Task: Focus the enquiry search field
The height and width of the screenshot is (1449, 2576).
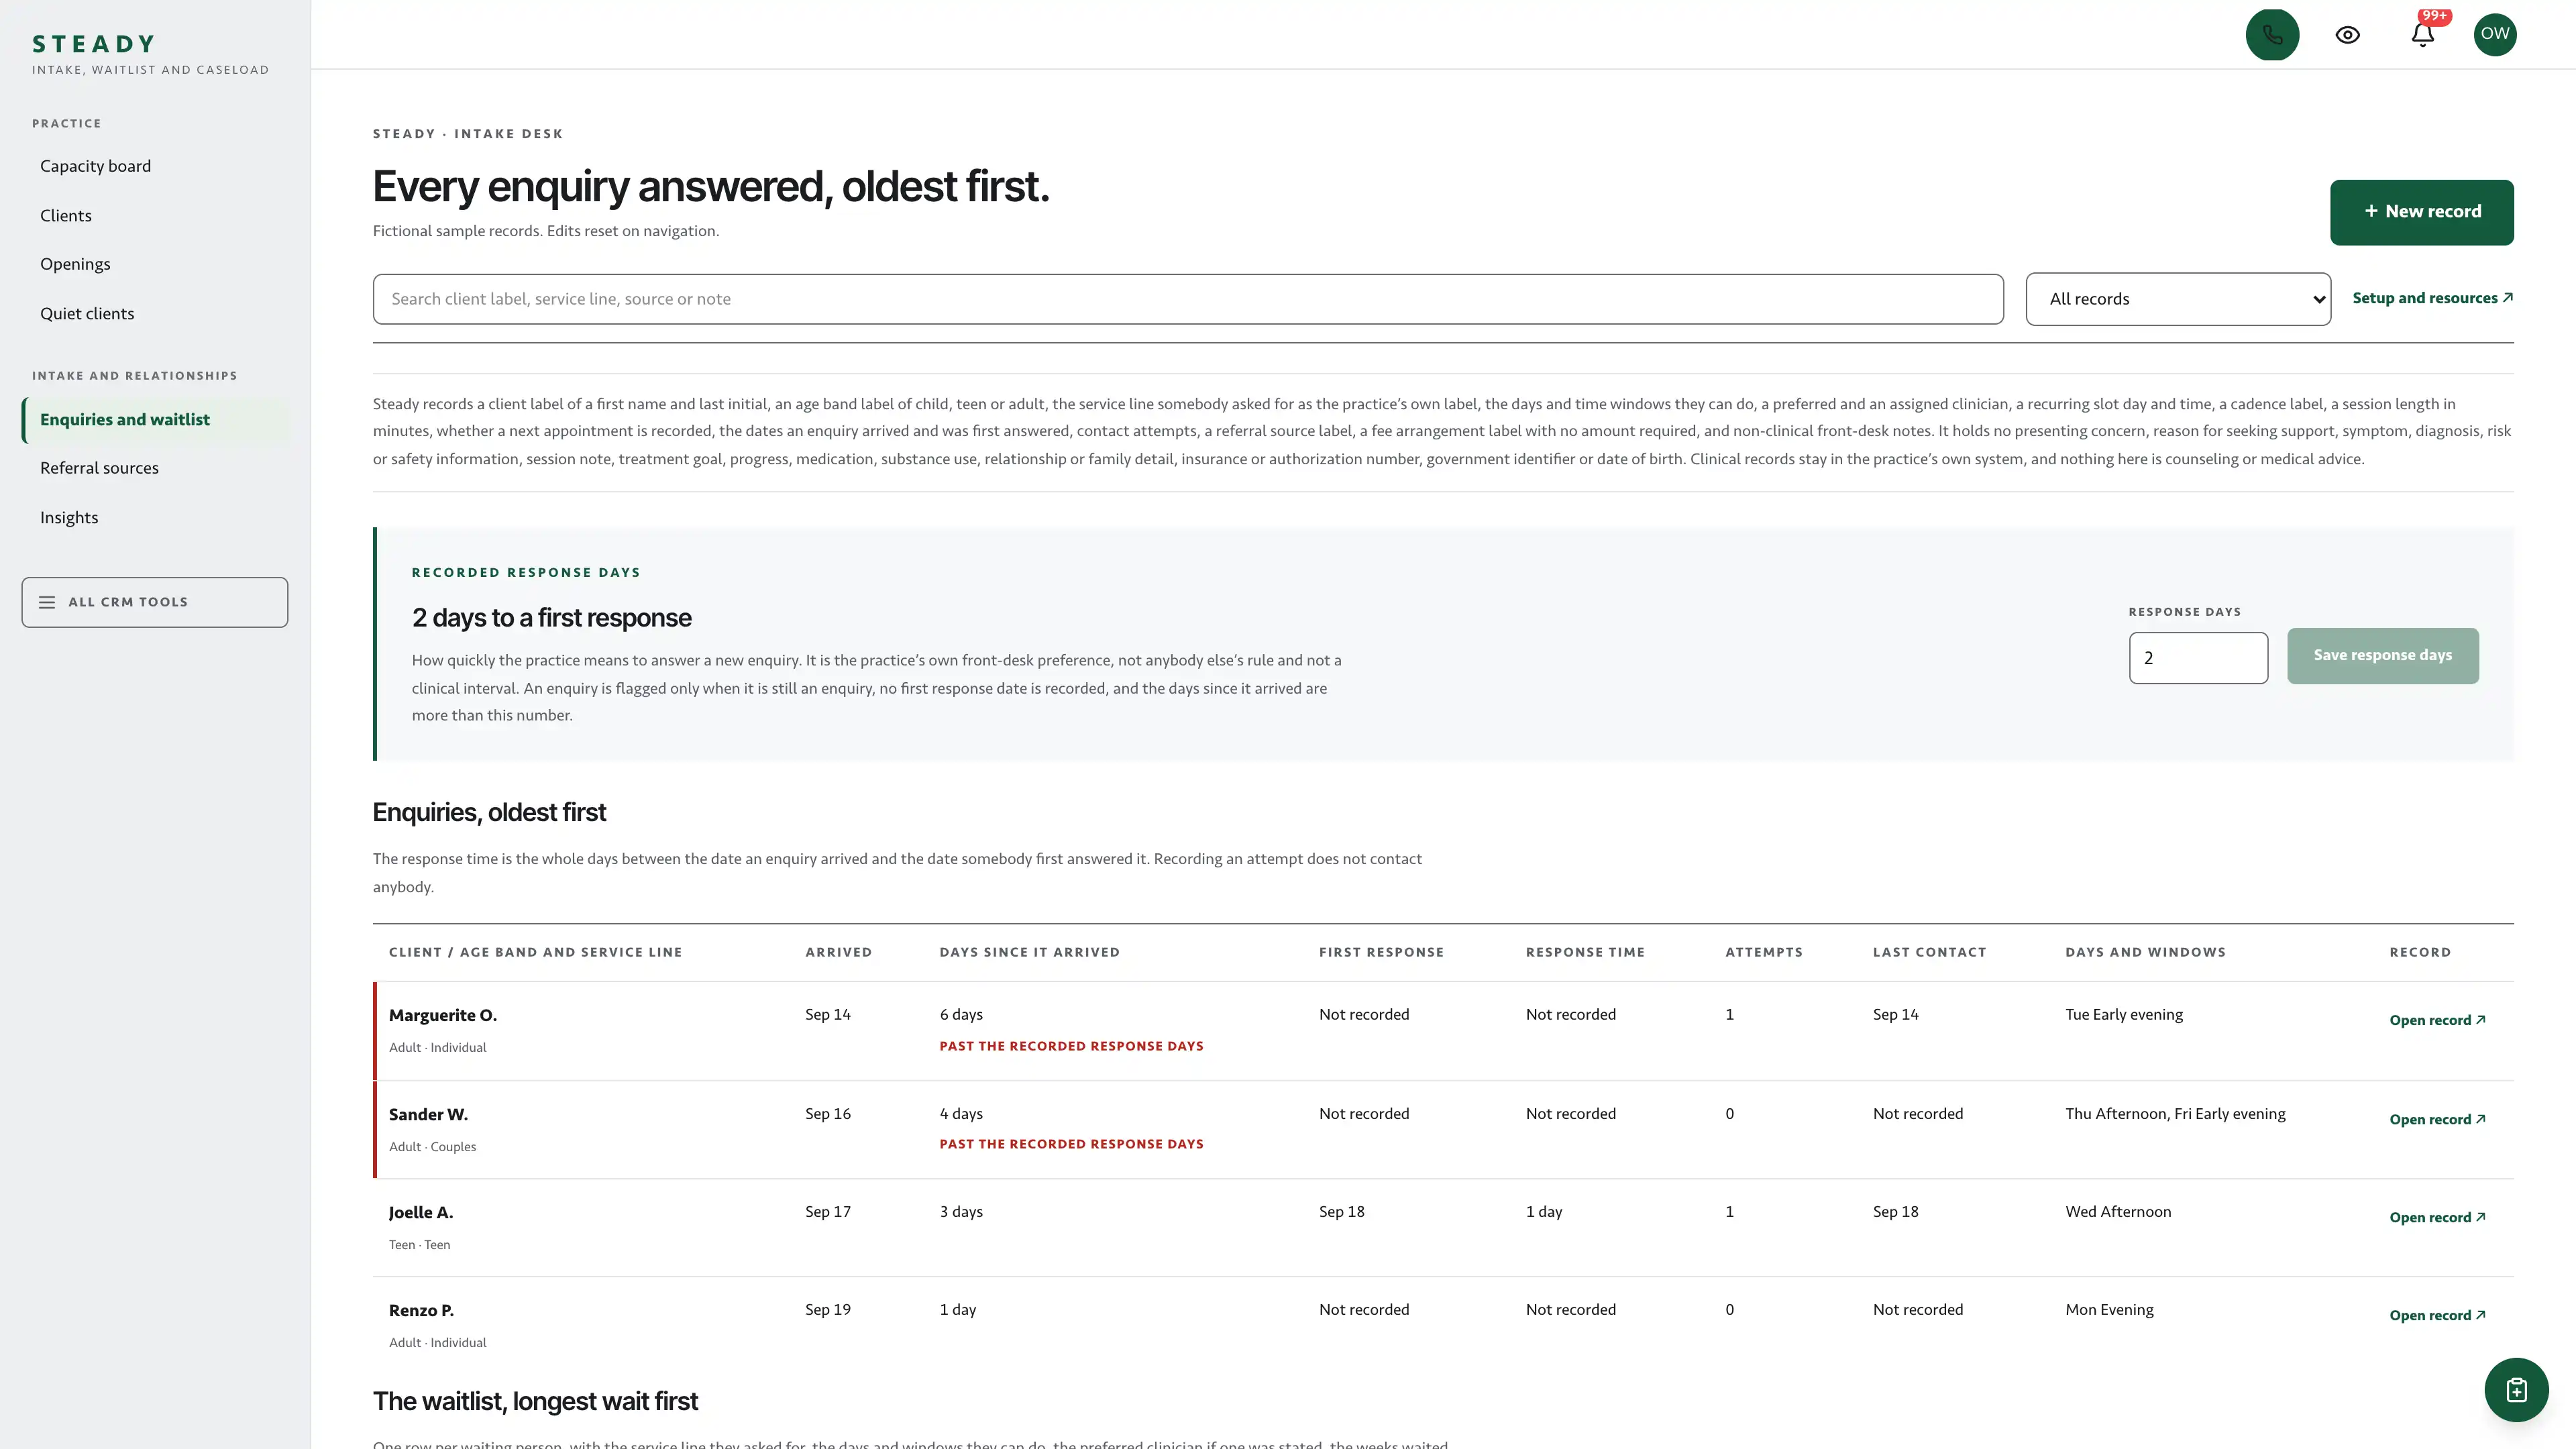Action: point(1188,299)
